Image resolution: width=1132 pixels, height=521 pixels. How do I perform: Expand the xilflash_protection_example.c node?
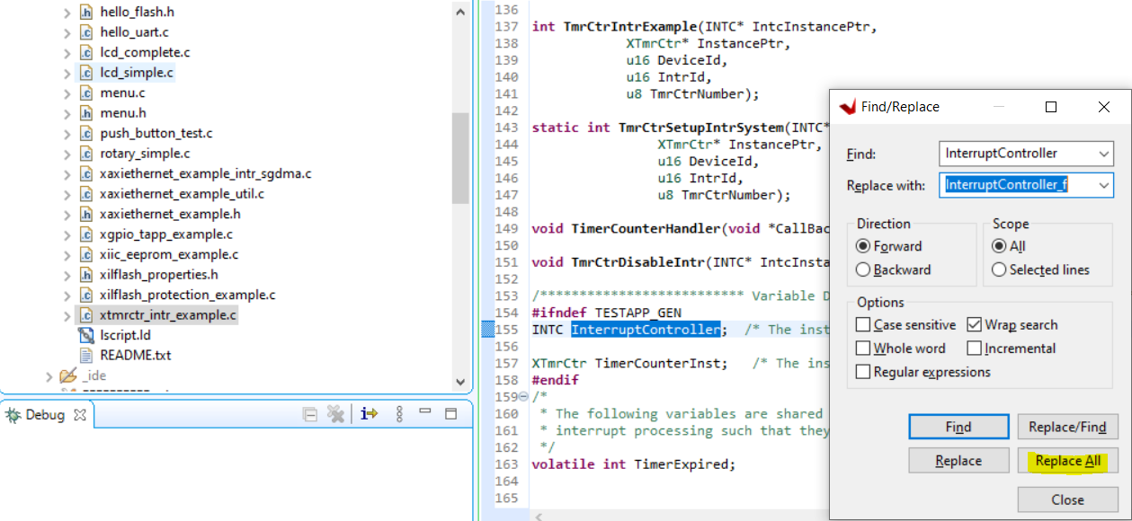pos(67,295)
